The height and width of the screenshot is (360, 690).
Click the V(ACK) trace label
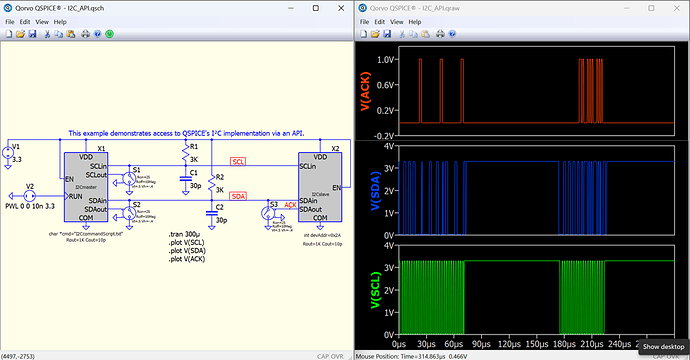(x=366, y=91)
